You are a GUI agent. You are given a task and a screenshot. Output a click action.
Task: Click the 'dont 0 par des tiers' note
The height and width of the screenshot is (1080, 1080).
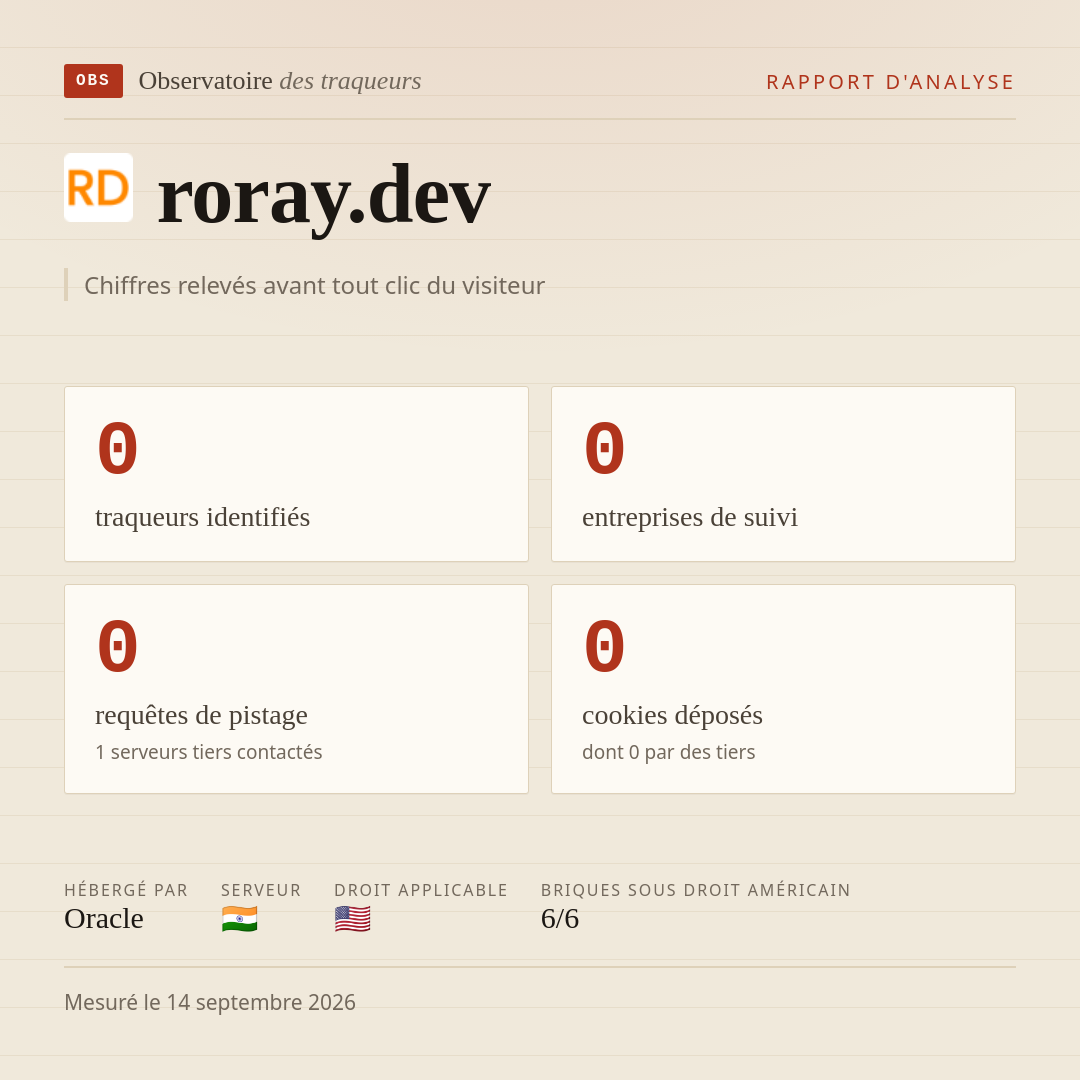point(668,752)
